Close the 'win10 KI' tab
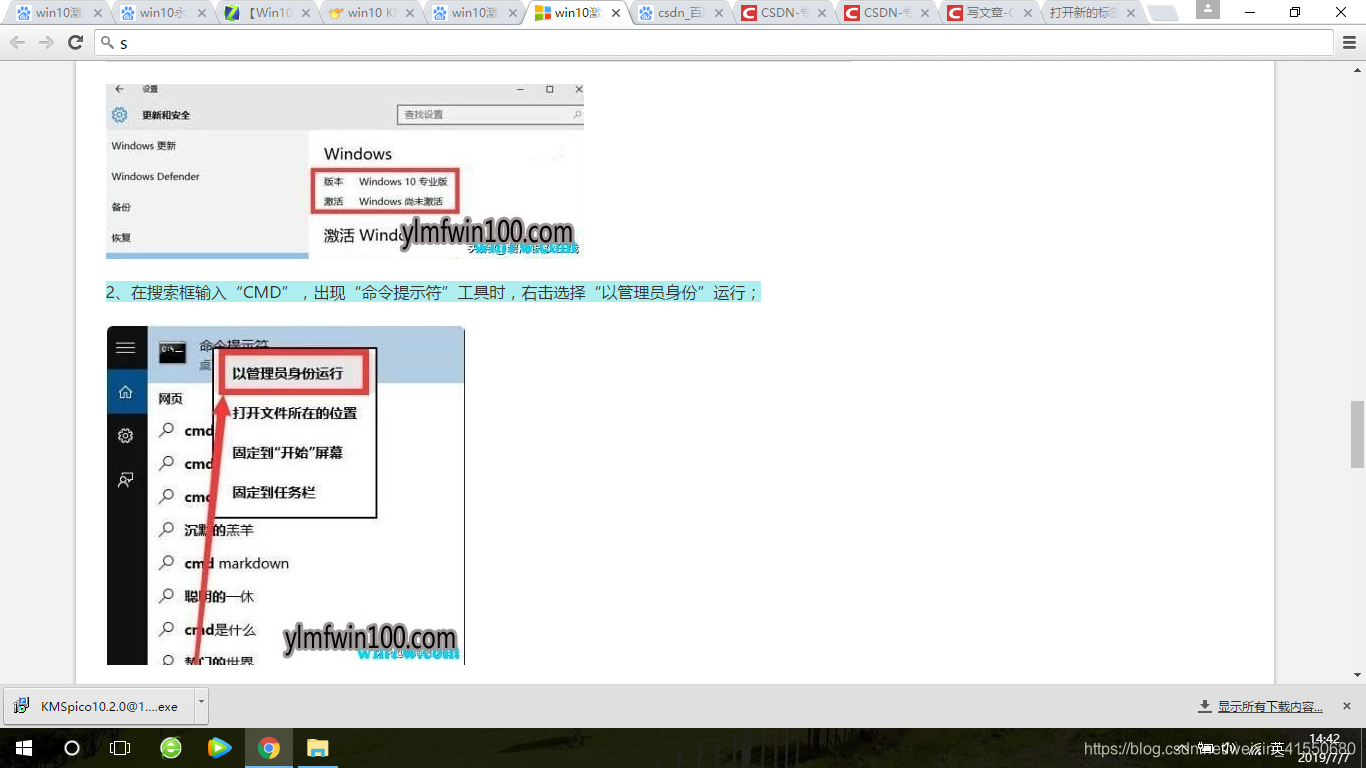 408,14
